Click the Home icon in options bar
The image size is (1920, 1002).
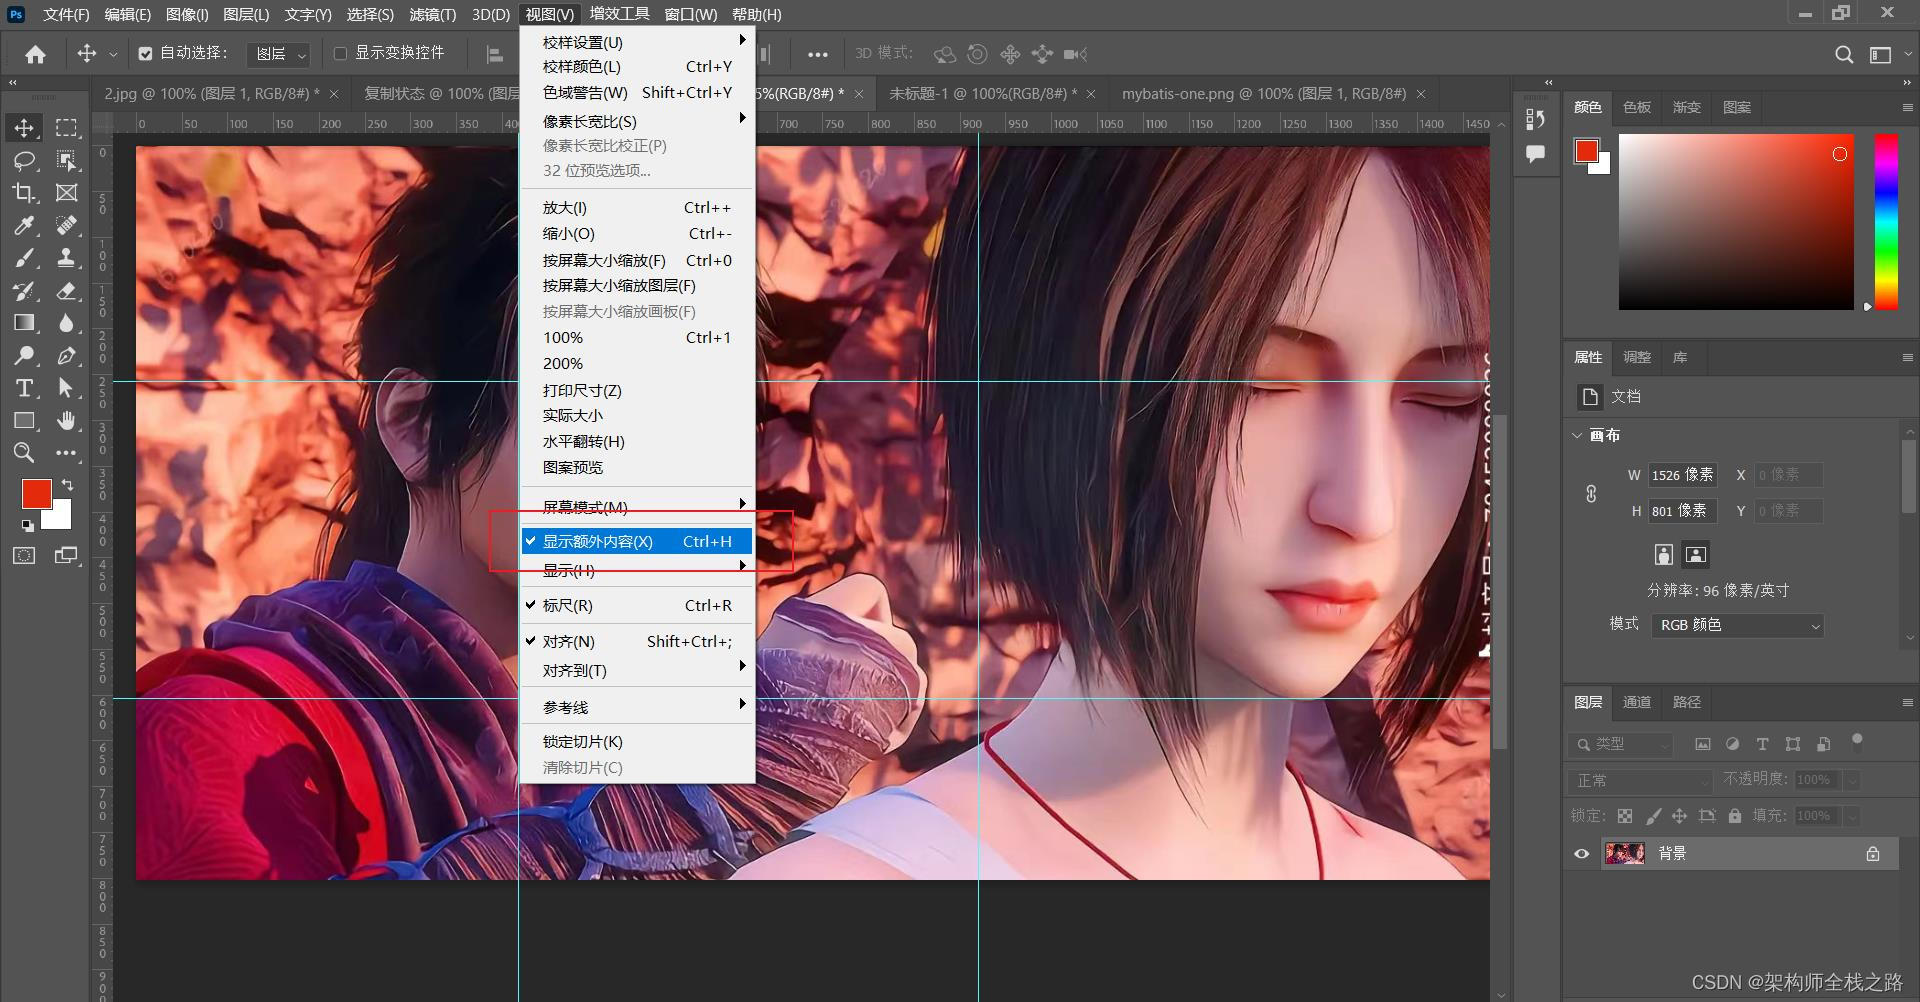35,54
